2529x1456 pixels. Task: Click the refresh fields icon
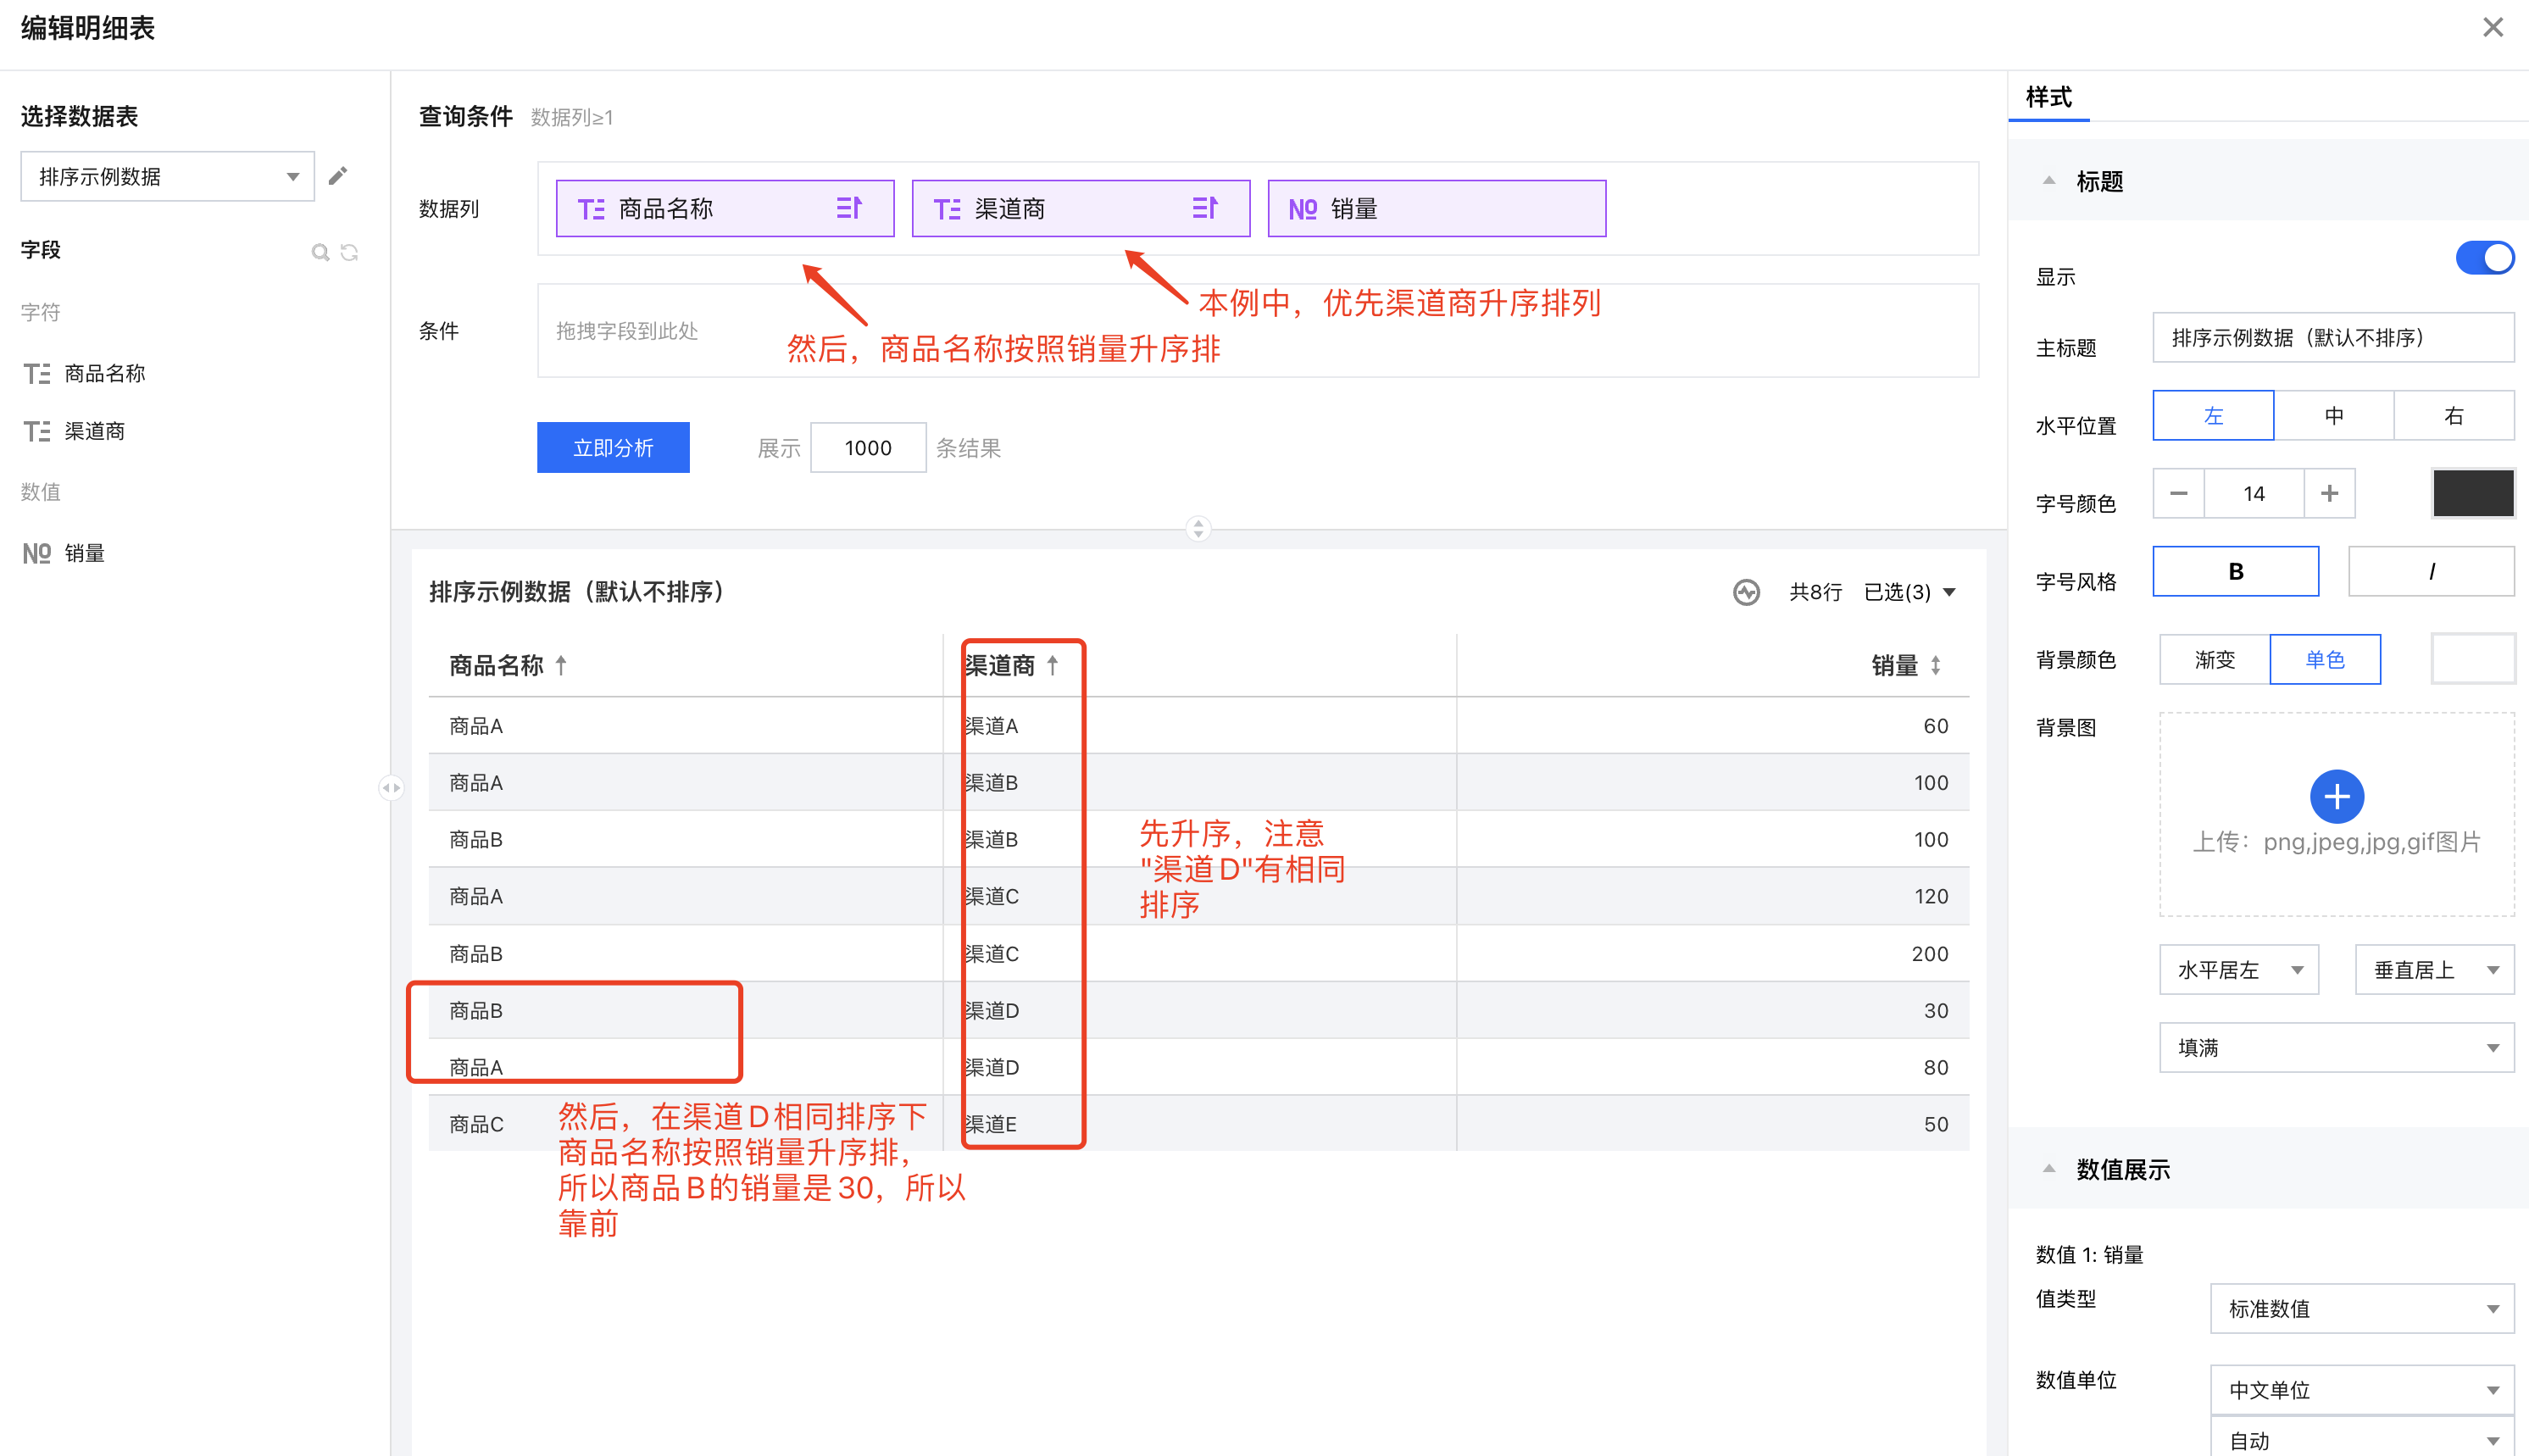pyautogui.click(x=349, y=252)
